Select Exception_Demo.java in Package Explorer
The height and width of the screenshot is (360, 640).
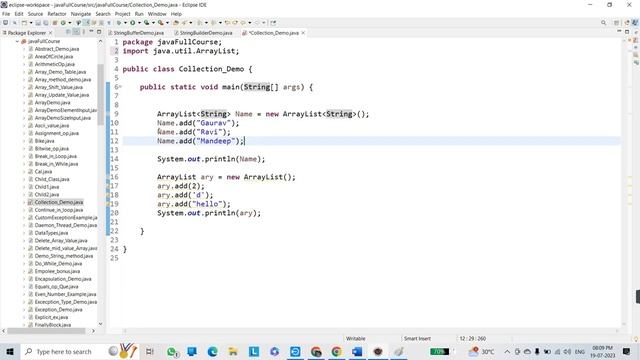pyautogui.click(x=58, y=310)
